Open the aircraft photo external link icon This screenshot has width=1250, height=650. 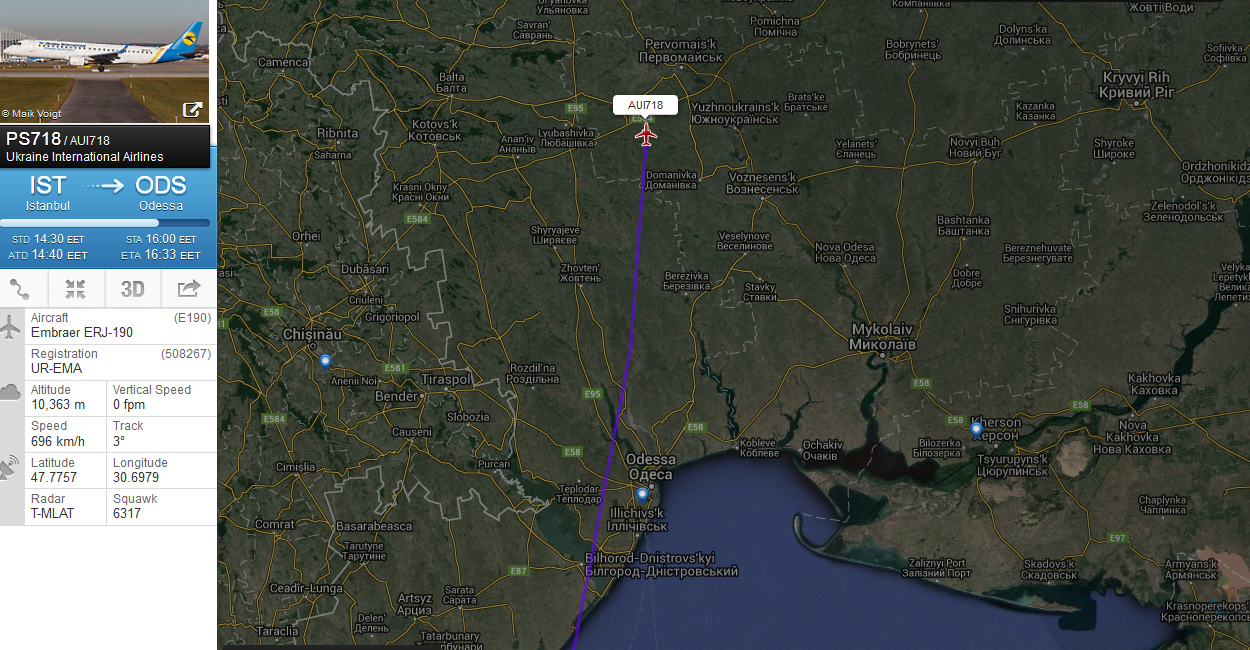pos(192,110)
